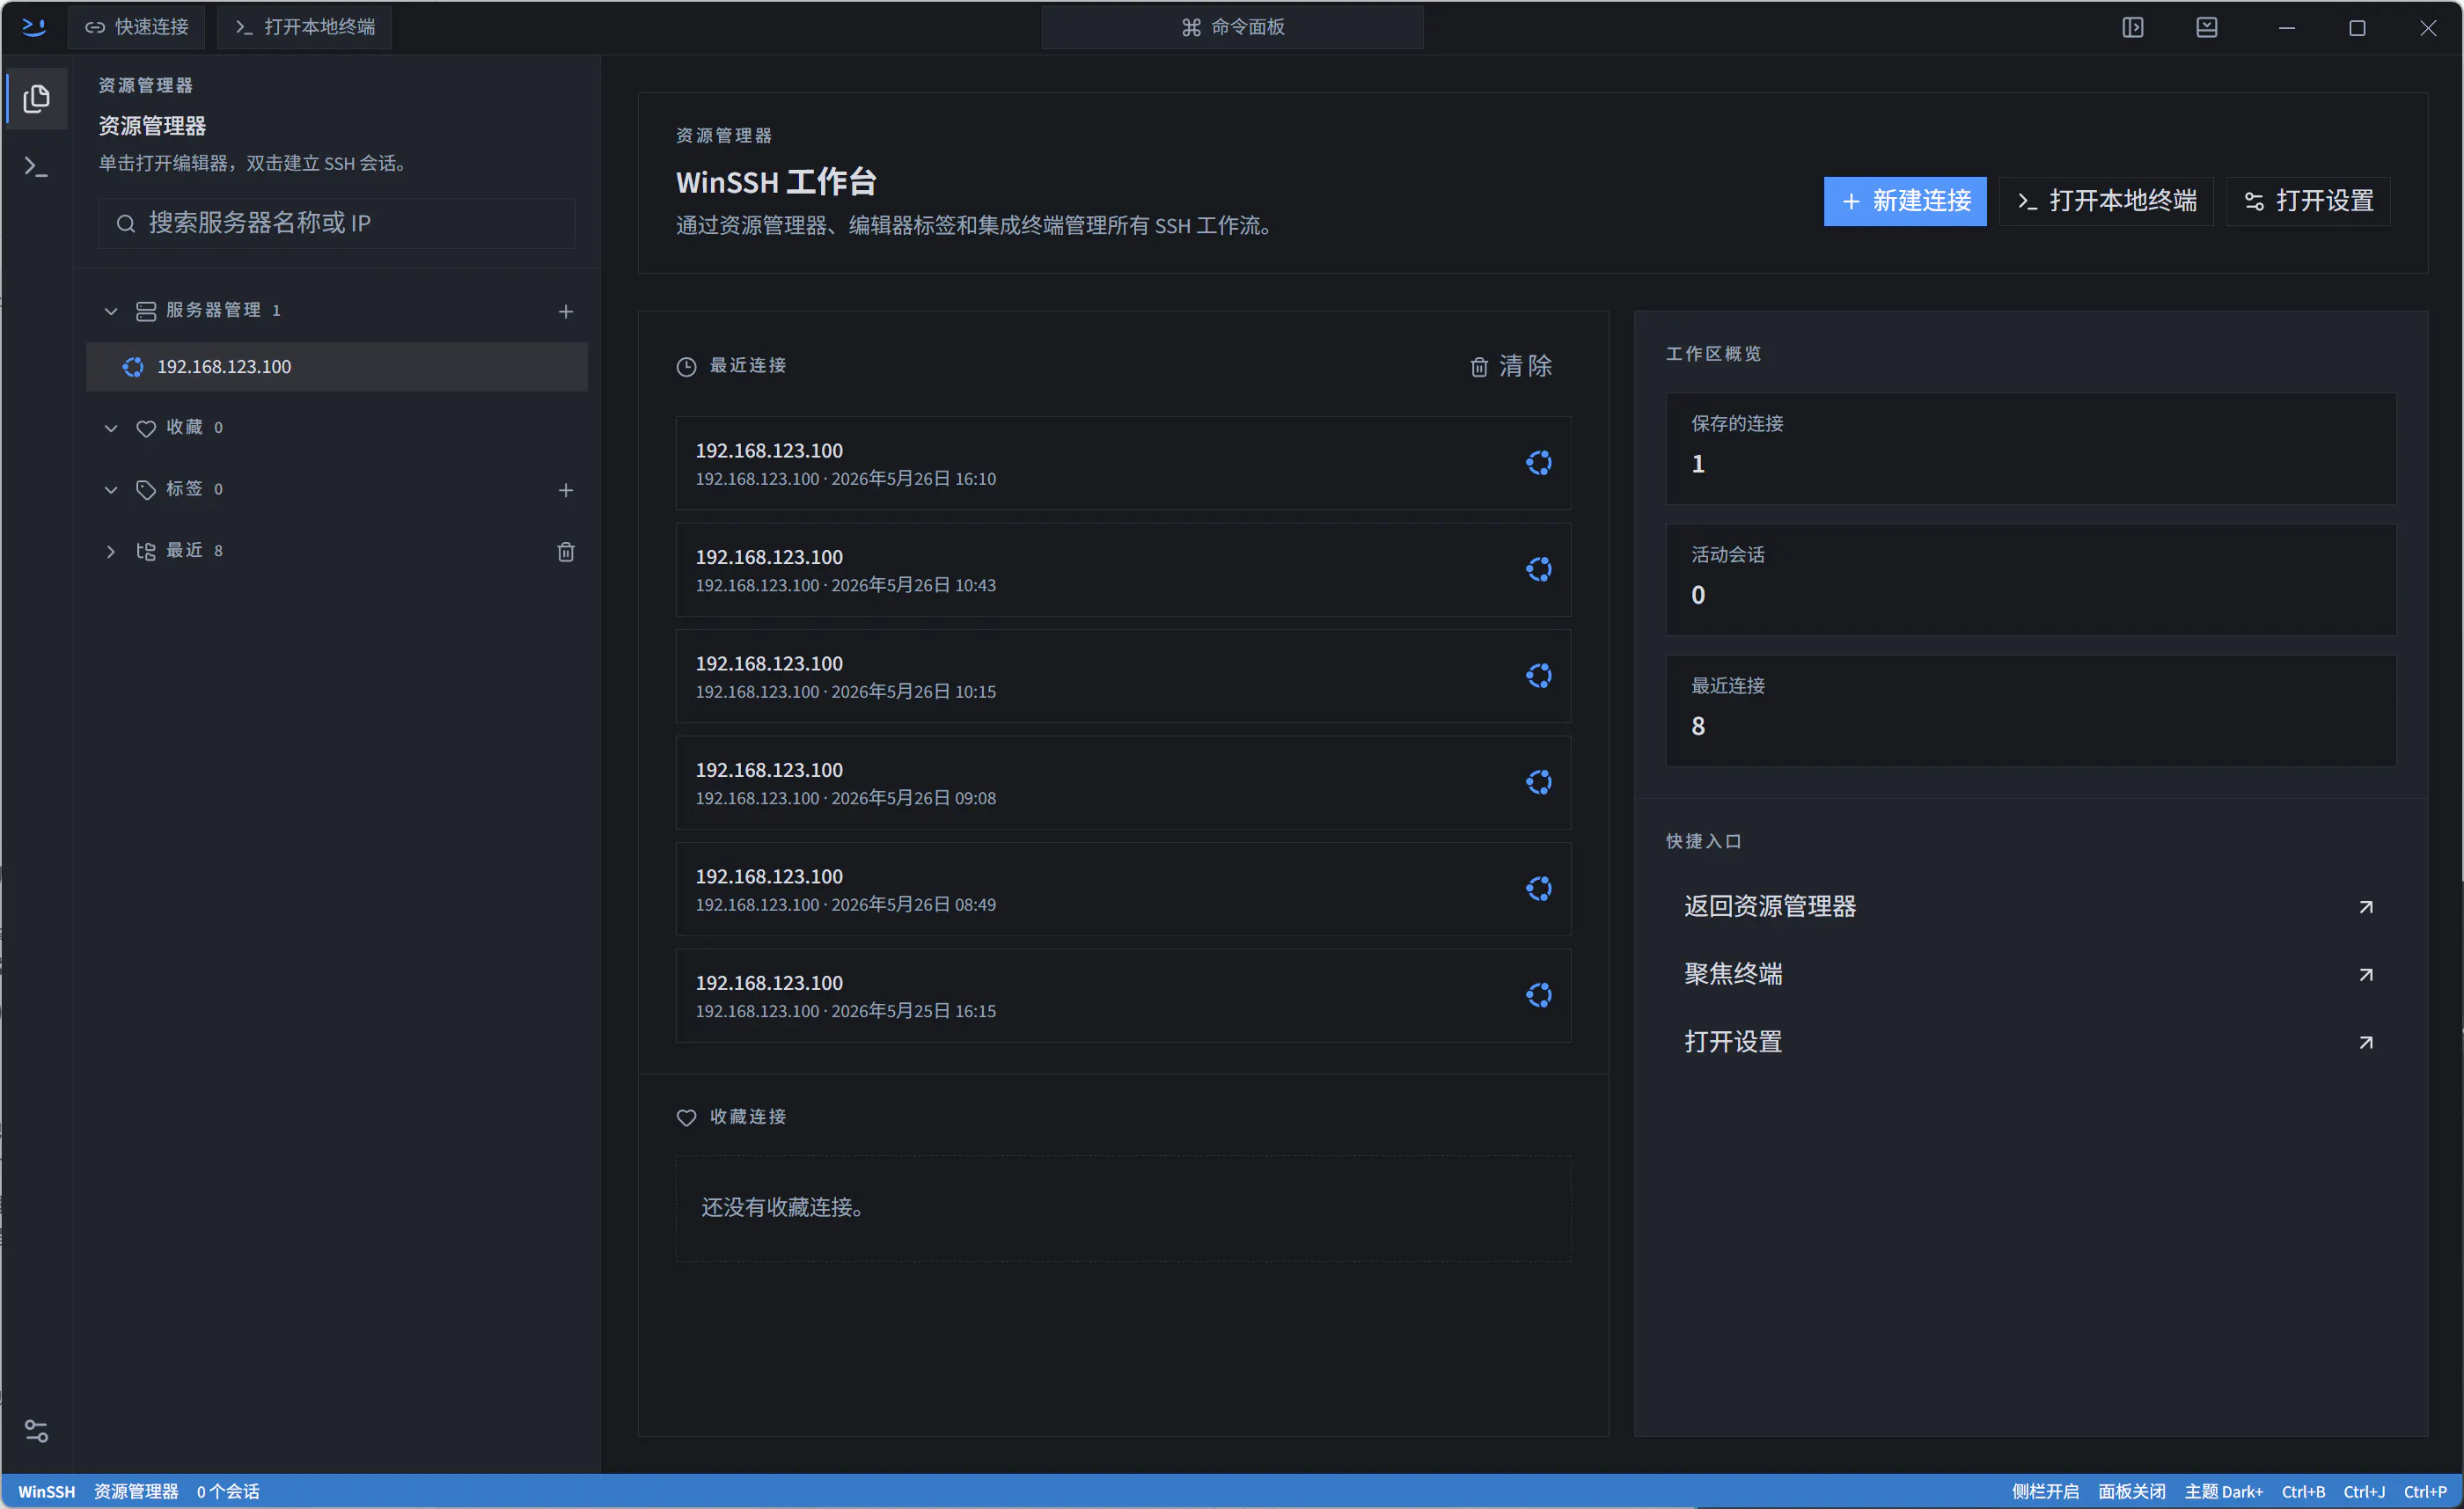Click the 快速连接 button in the title bar

136,27
